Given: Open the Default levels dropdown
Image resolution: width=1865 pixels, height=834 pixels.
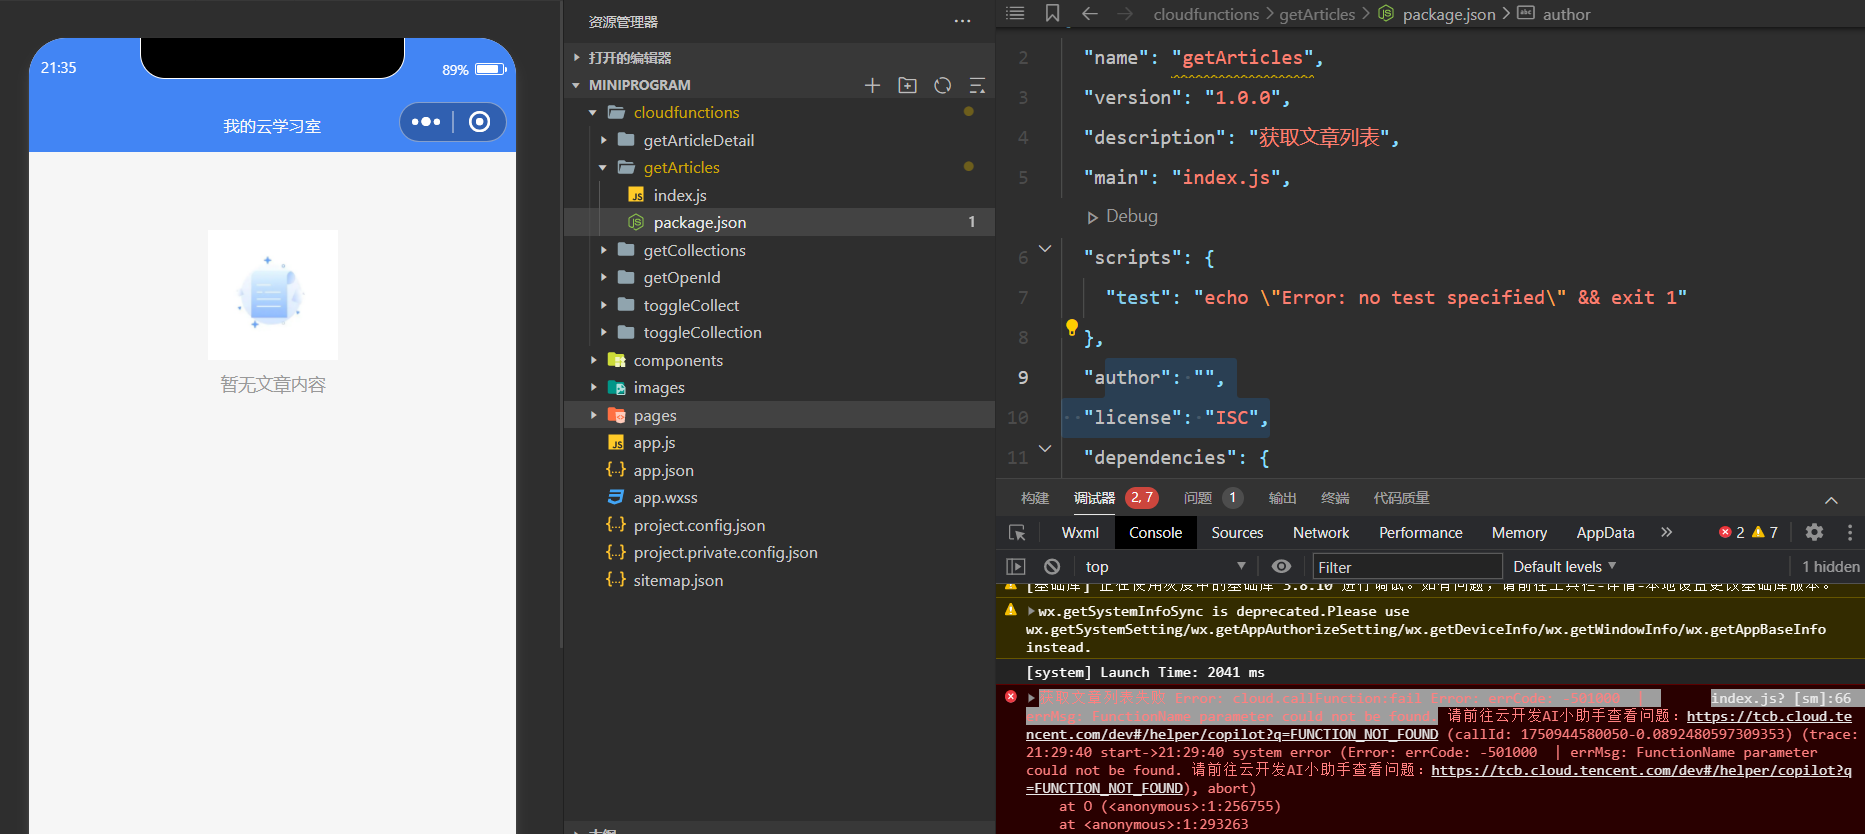Looking at the screenshot, I should click(x=1564, y=566).
